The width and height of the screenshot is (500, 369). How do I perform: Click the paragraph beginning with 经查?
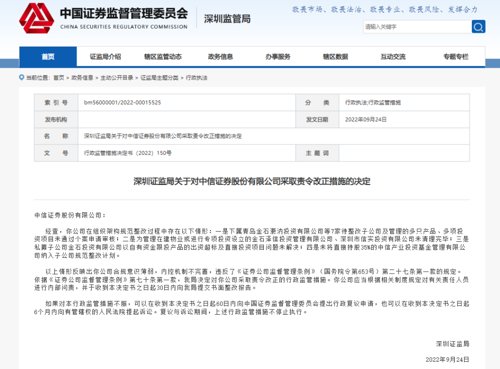click(x=252, y=243)
